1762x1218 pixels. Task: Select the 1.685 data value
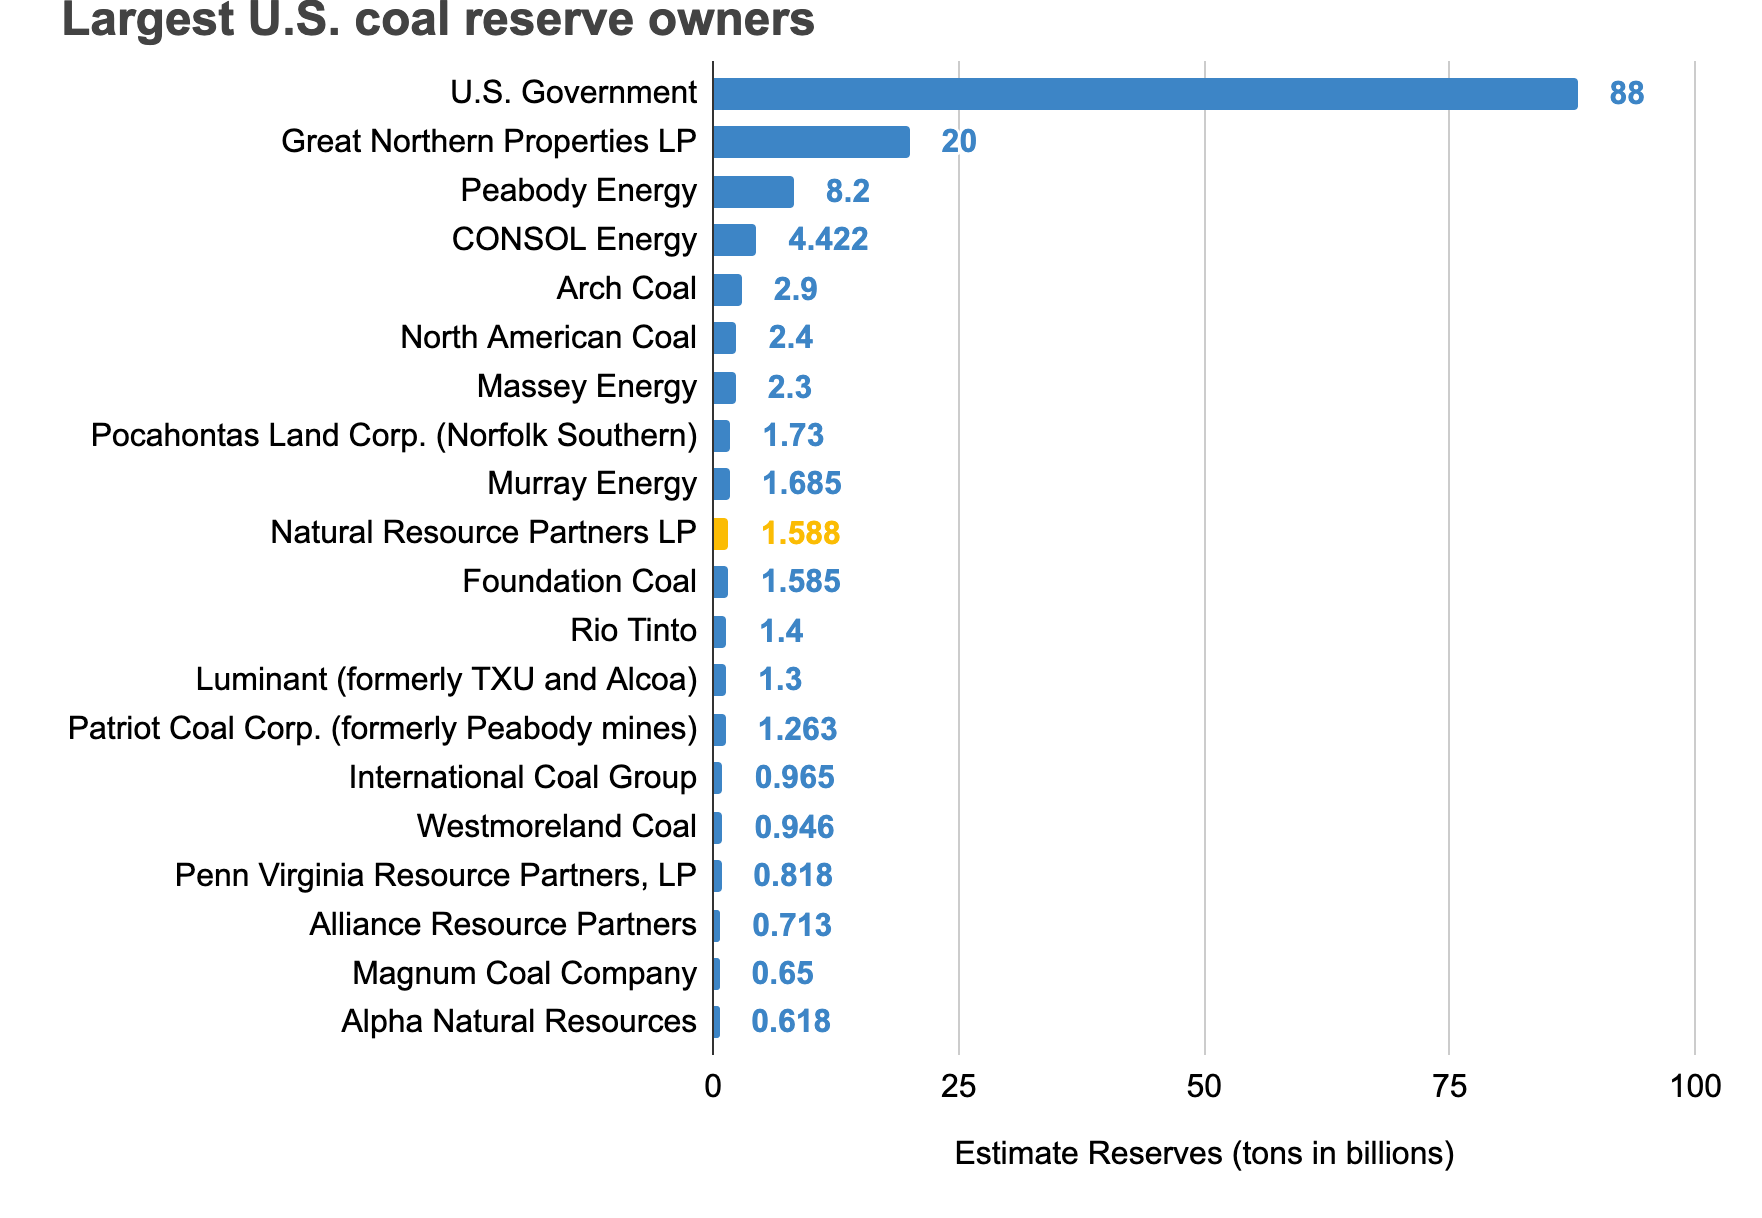802,484
